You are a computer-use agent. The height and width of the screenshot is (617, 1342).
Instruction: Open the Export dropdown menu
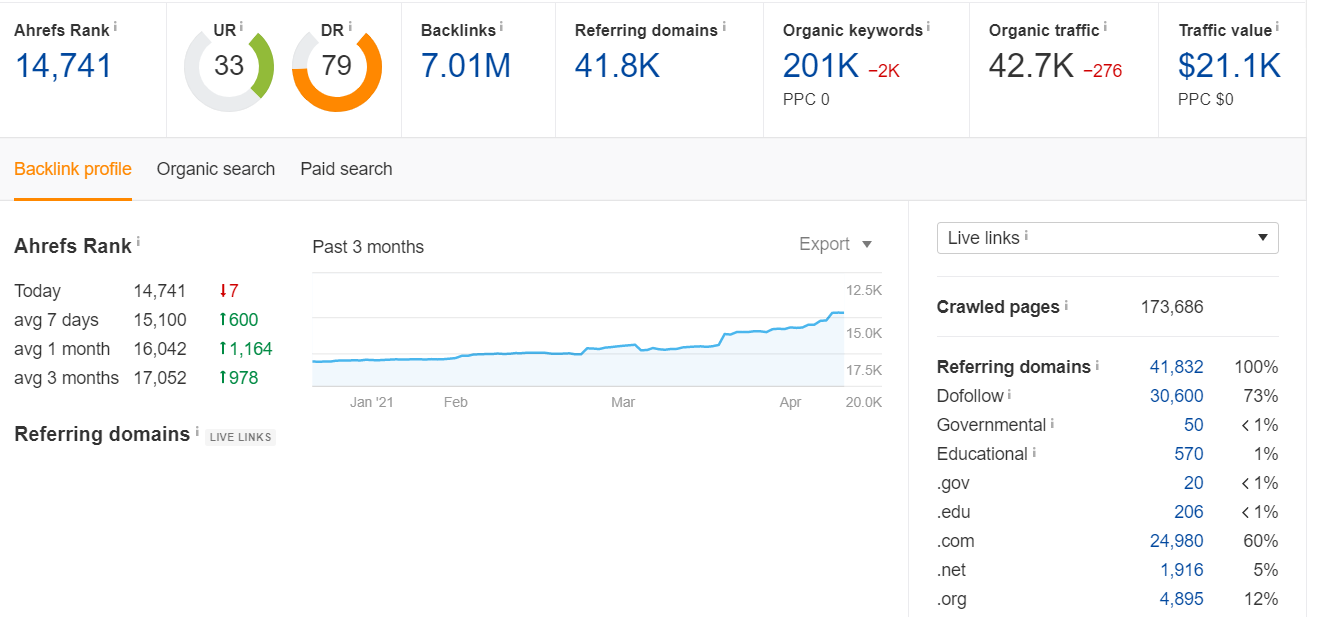click(x=836, y=244)
